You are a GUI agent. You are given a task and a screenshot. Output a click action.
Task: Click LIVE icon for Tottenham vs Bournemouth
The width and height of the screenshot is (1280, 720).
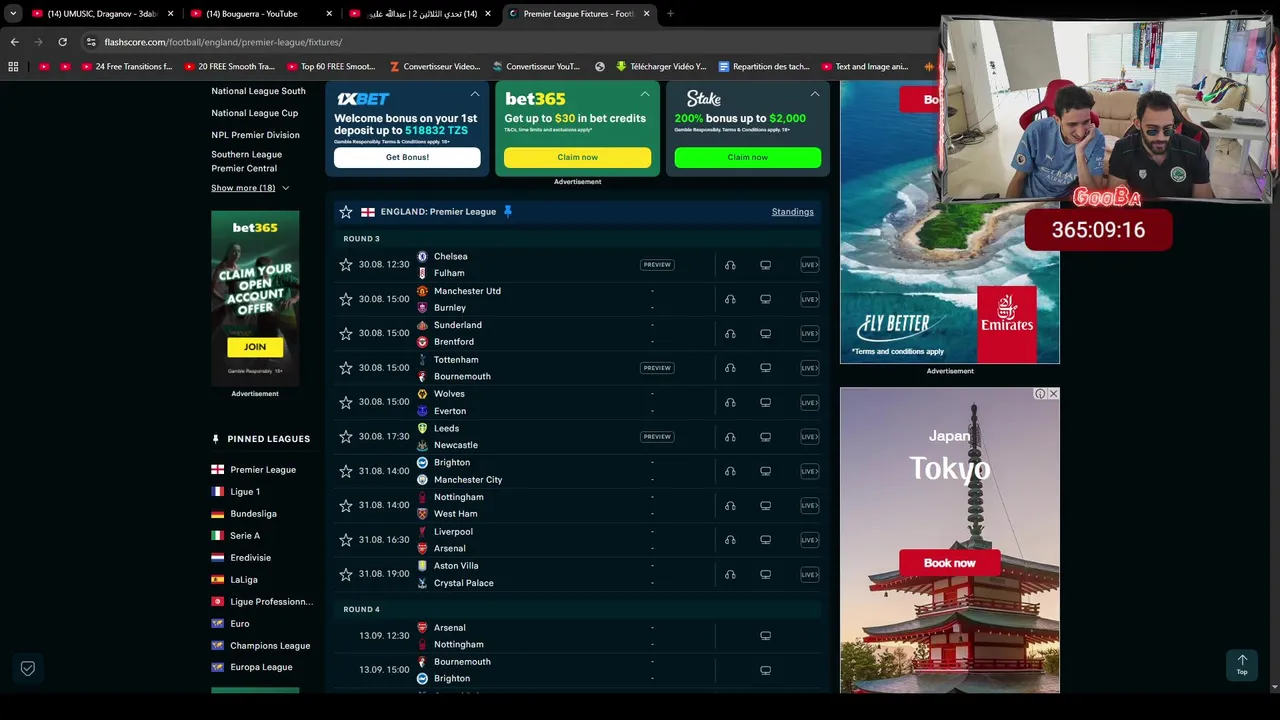click(x=809, y=368)
